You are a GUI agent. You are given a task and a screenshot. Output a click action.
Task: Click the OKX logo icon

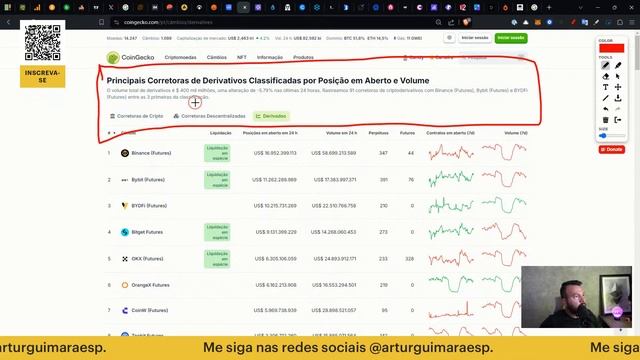click(125, 259)
